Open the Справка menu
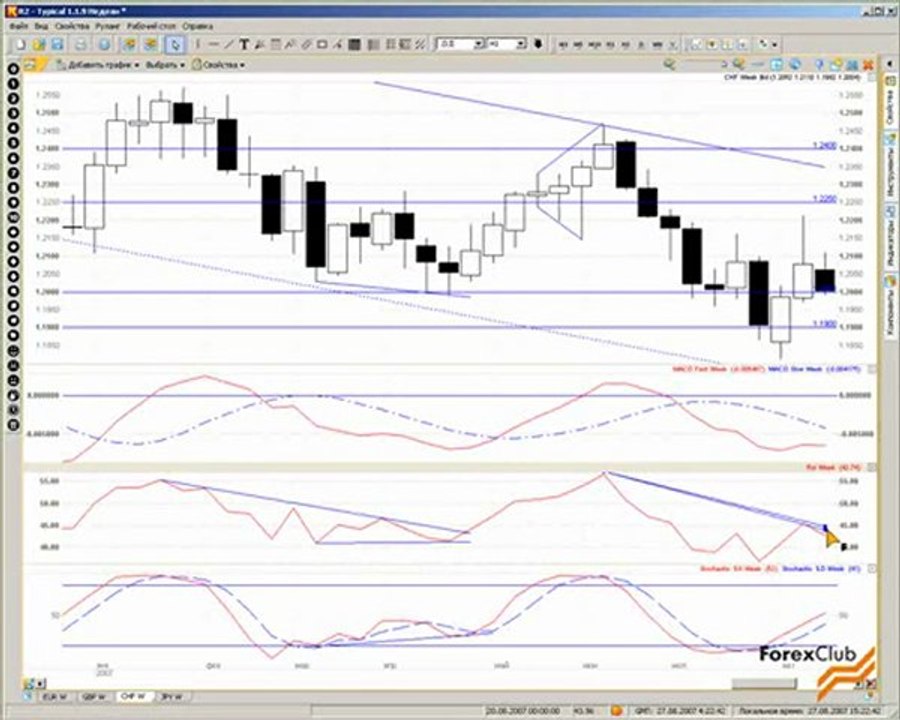The width and height of the screenshot is (900, 720). pyautogui.click(x=197, y=26)
